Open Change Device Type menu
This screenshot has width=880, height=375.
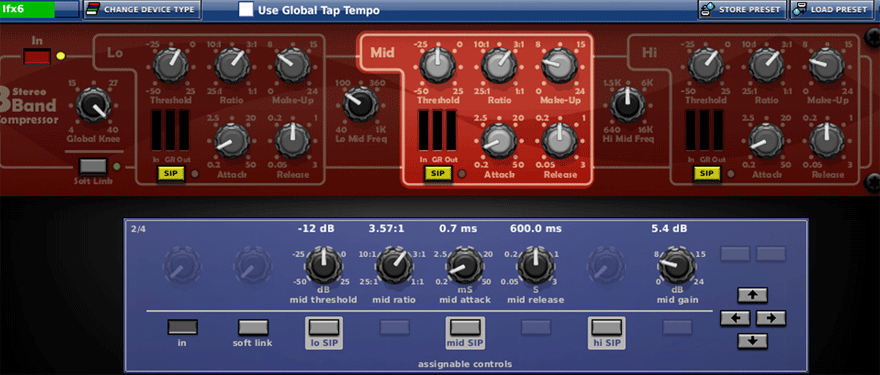click(x=142, y=10)
